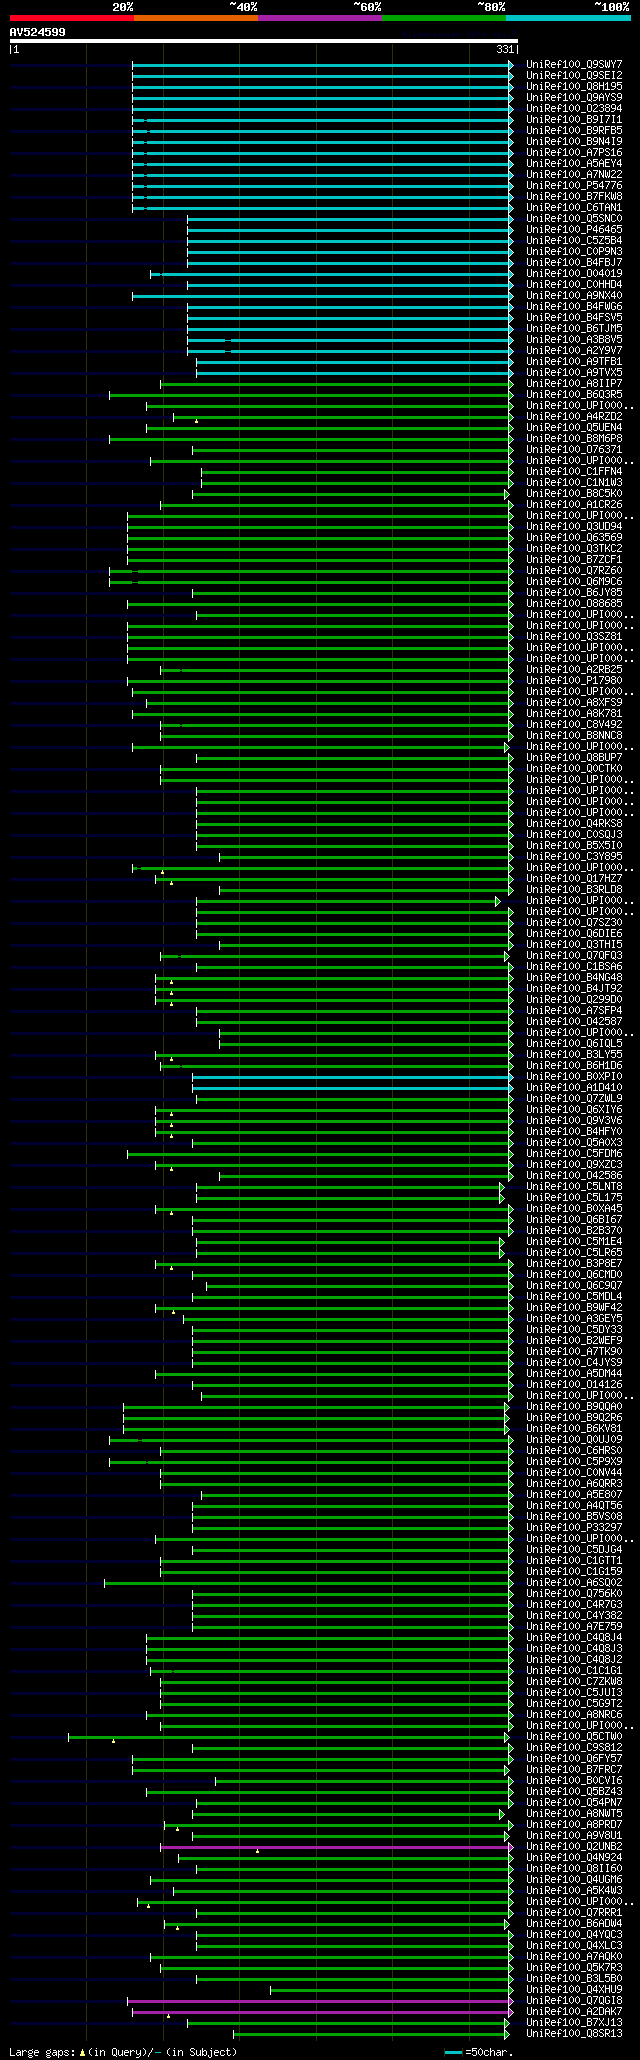Select label UniRef100_B9WF42
The height and width of the screenshot is (2060, 640).
(x=574, y=1308)
